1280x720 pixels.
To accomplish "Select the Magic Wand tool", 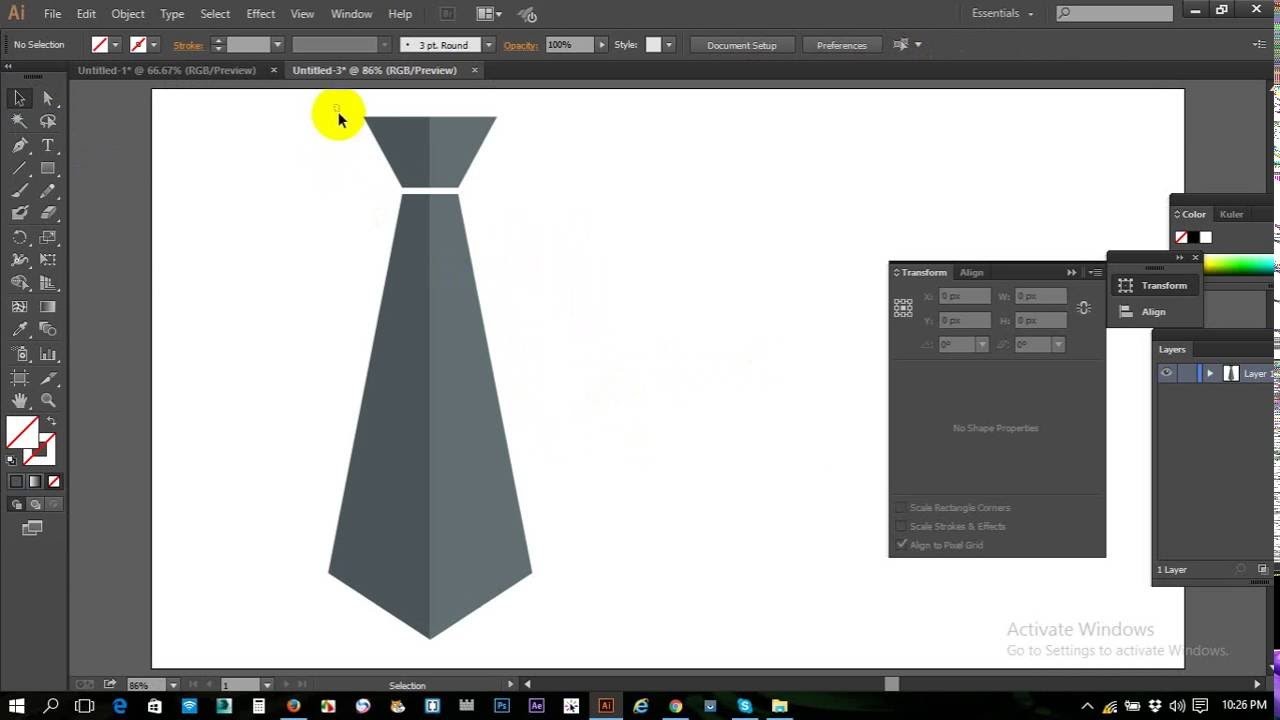I will tap(20, 121).
